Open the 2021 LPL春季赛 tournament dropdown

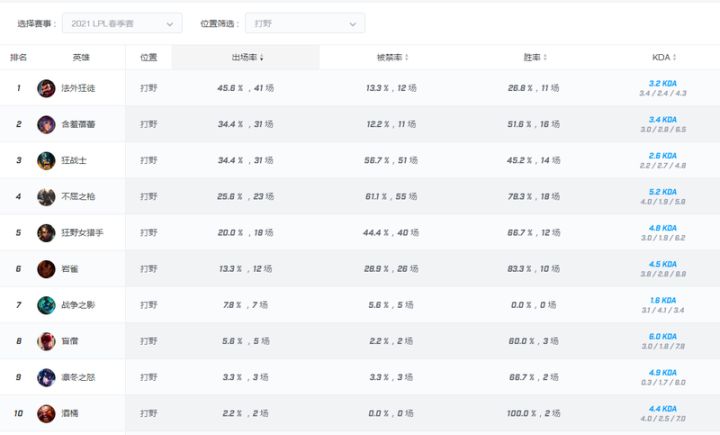point(122,22)
